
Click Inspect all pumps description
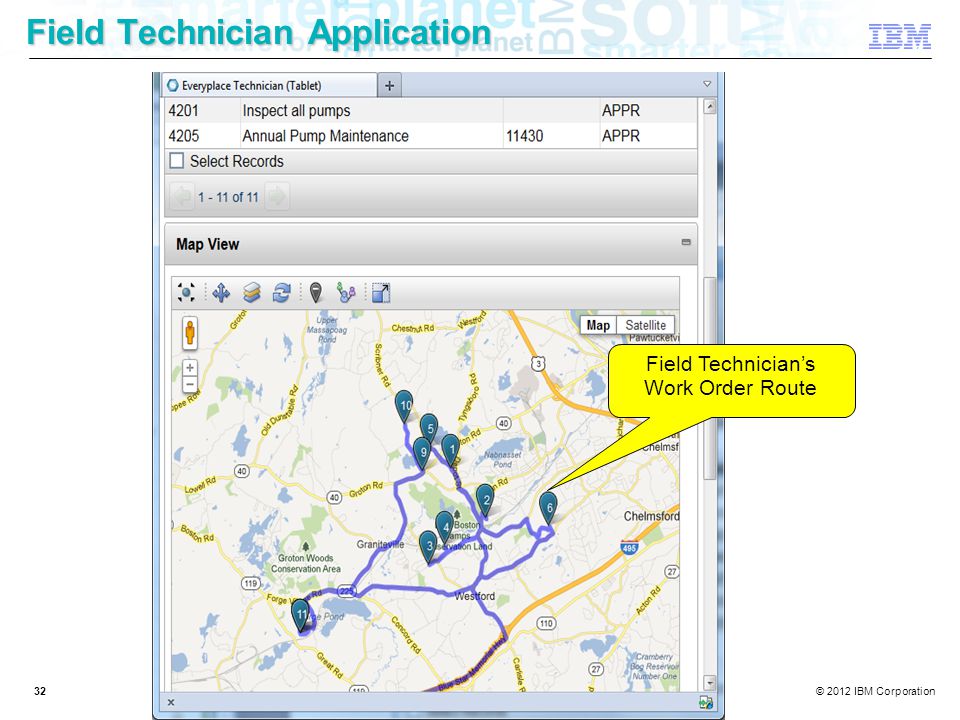(296, 110)
